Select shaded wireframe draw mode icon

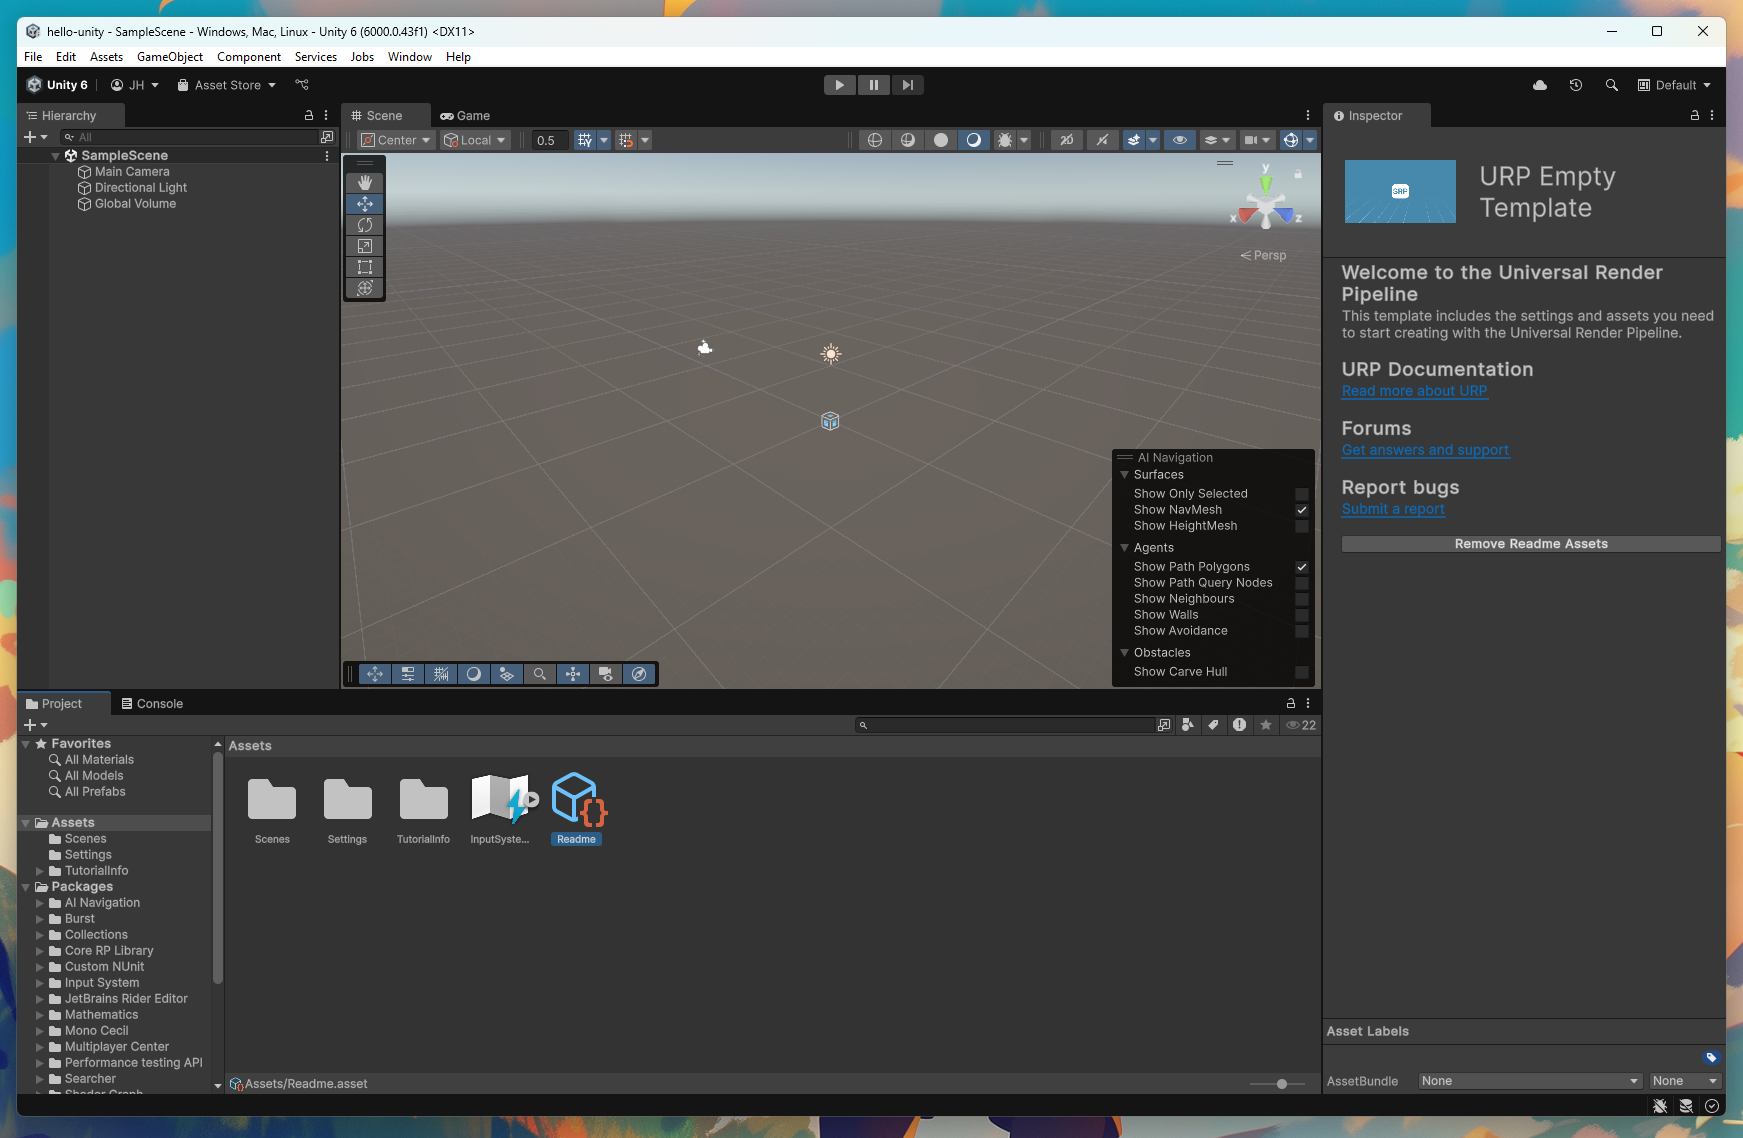click(908, 140)
